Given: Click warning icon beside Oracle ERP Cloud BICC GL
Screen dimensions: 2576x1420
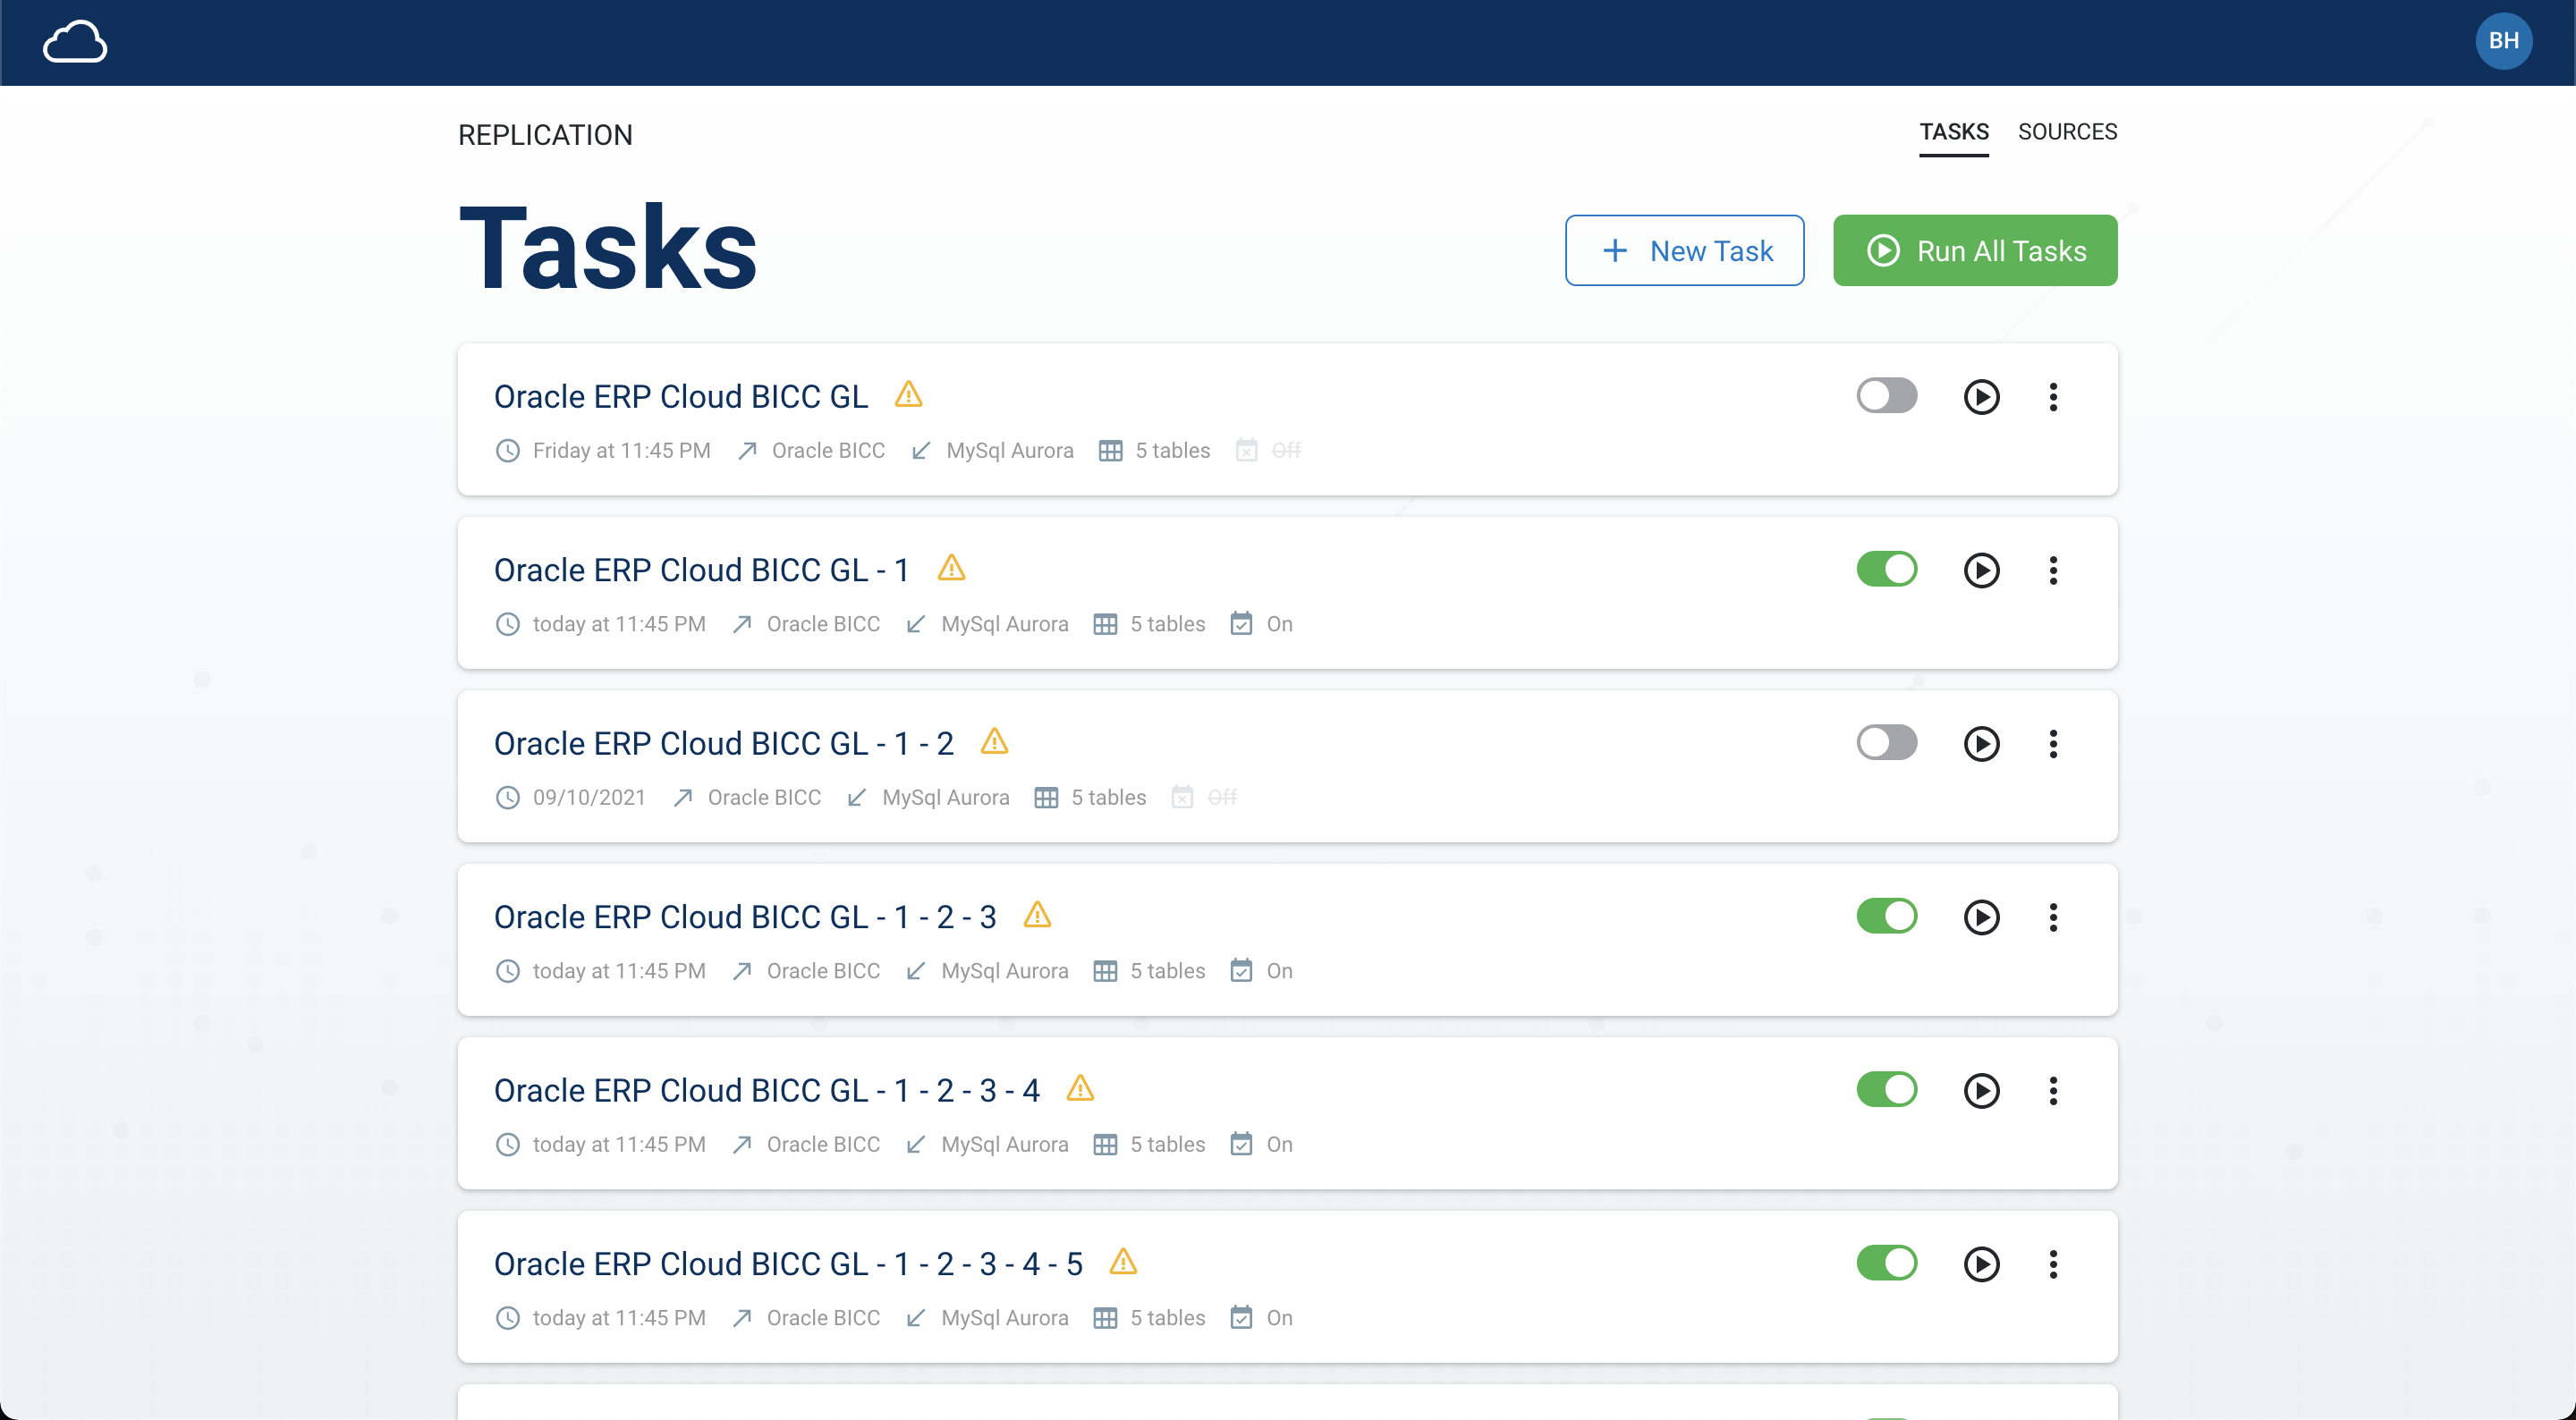Looking at the screenshot, I should [908, 395].
